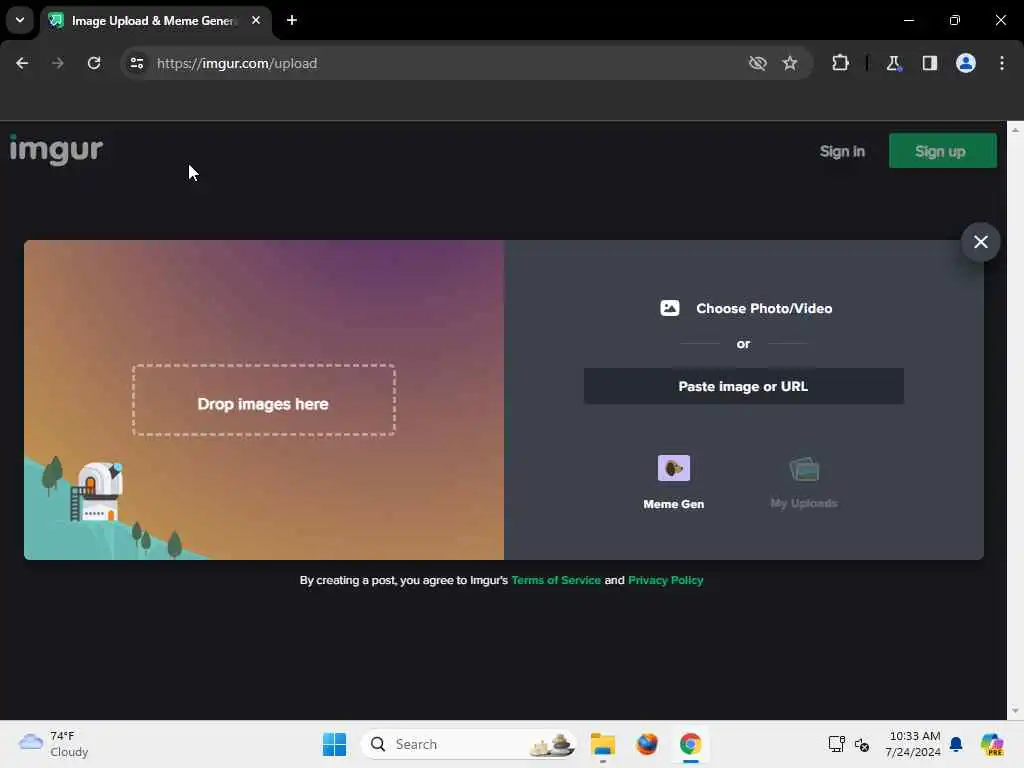Close the Image Upload tab
This screenshot has height=768, width=1024.
tap(256, 20)
